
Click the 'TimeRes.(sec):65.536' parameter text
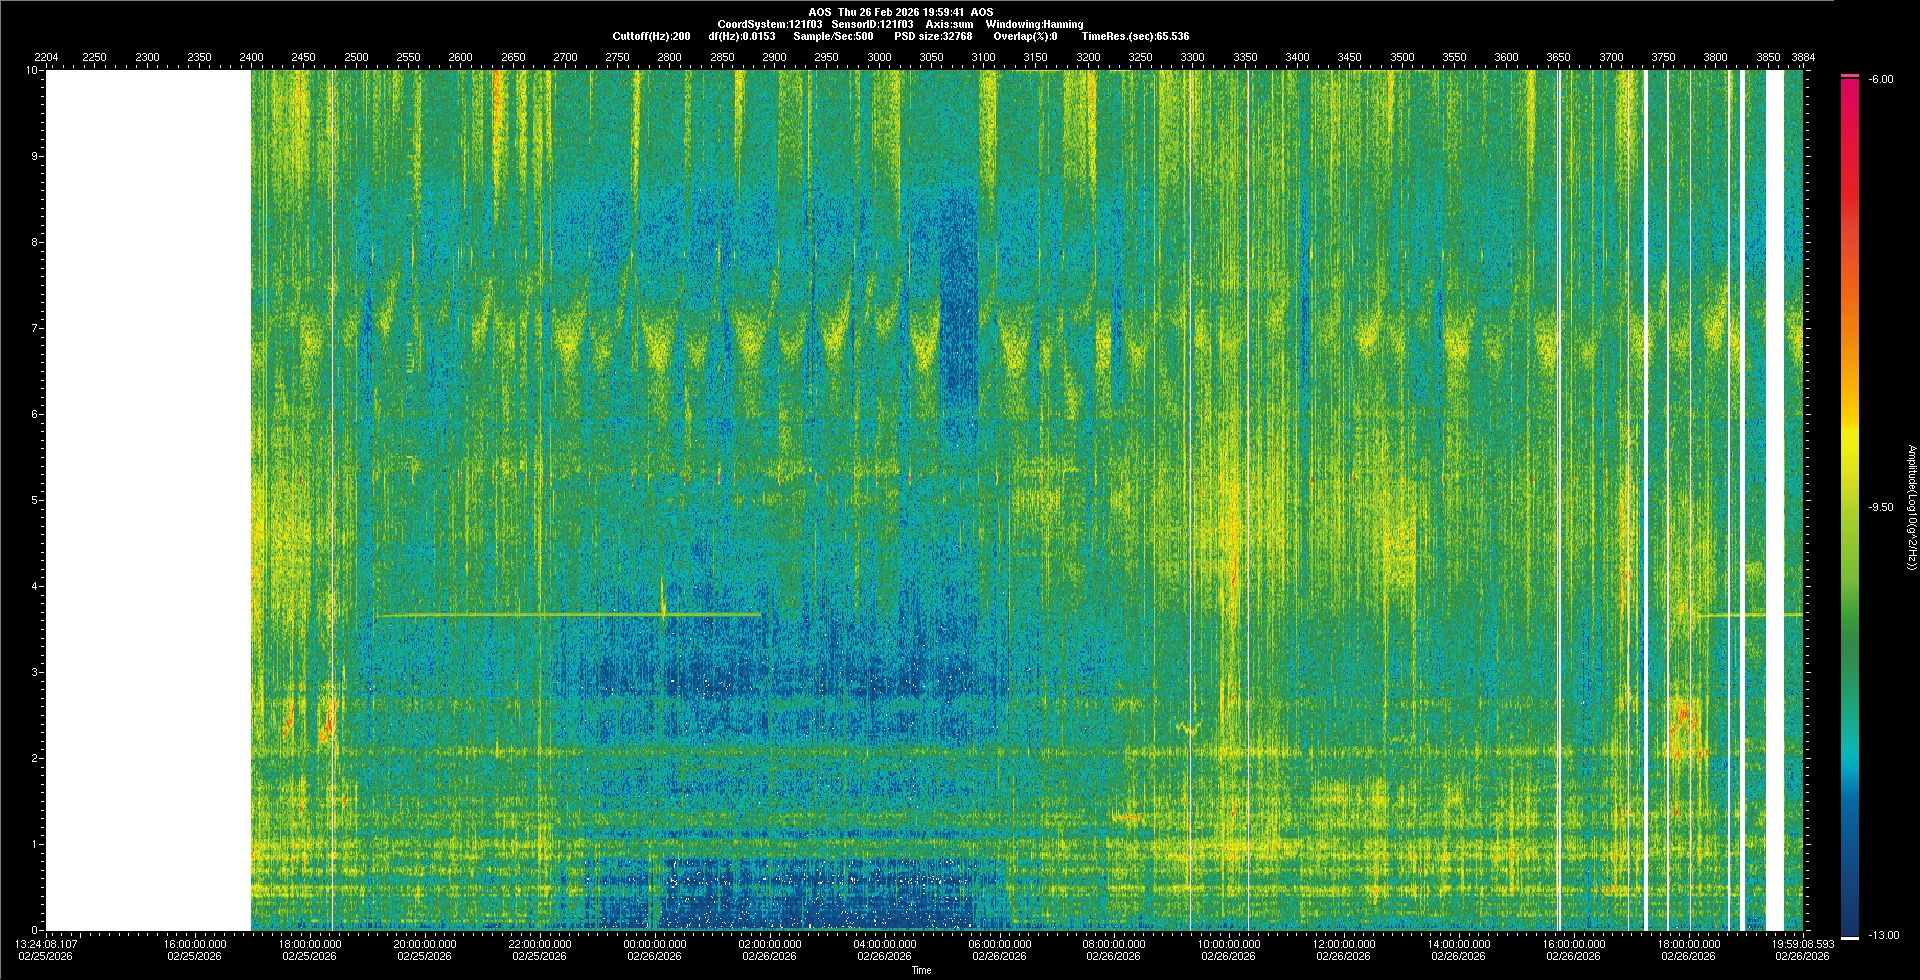(1135, 36)
